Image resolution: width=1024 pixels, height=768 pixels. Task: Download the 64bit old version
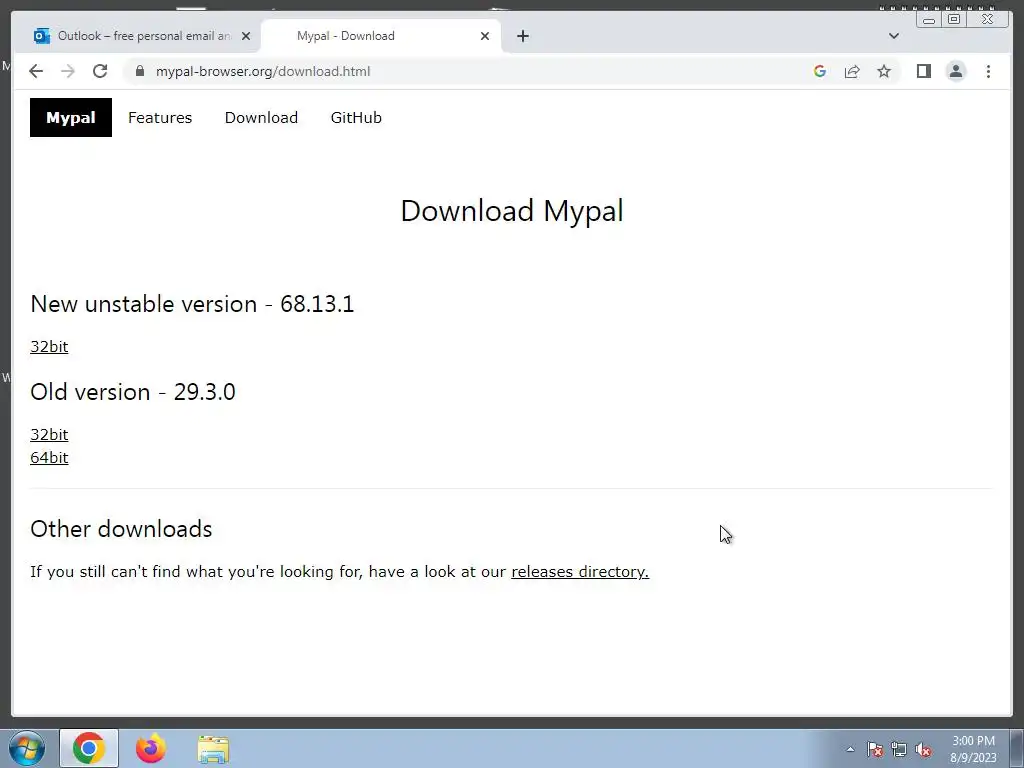click(49, 458)
